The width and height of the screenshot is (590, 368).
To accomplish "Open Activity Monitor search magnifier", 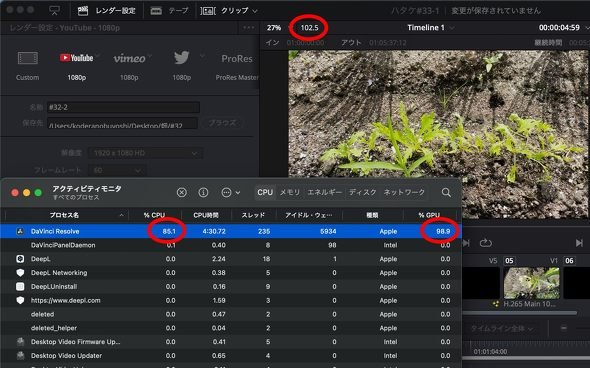I will [446, 193].
